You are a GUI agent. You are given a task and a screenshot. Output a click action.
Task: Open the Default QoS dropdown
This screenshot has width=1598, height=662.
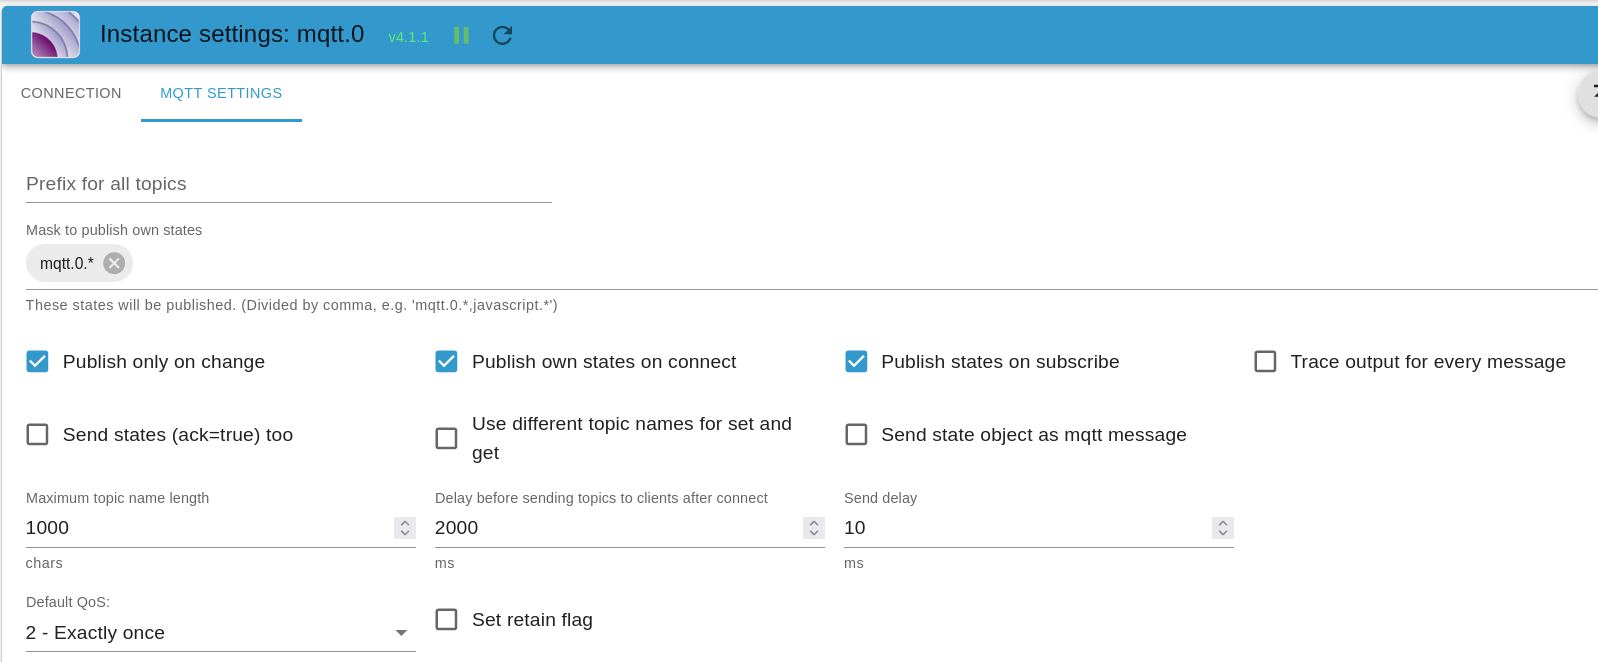point(220,633)
